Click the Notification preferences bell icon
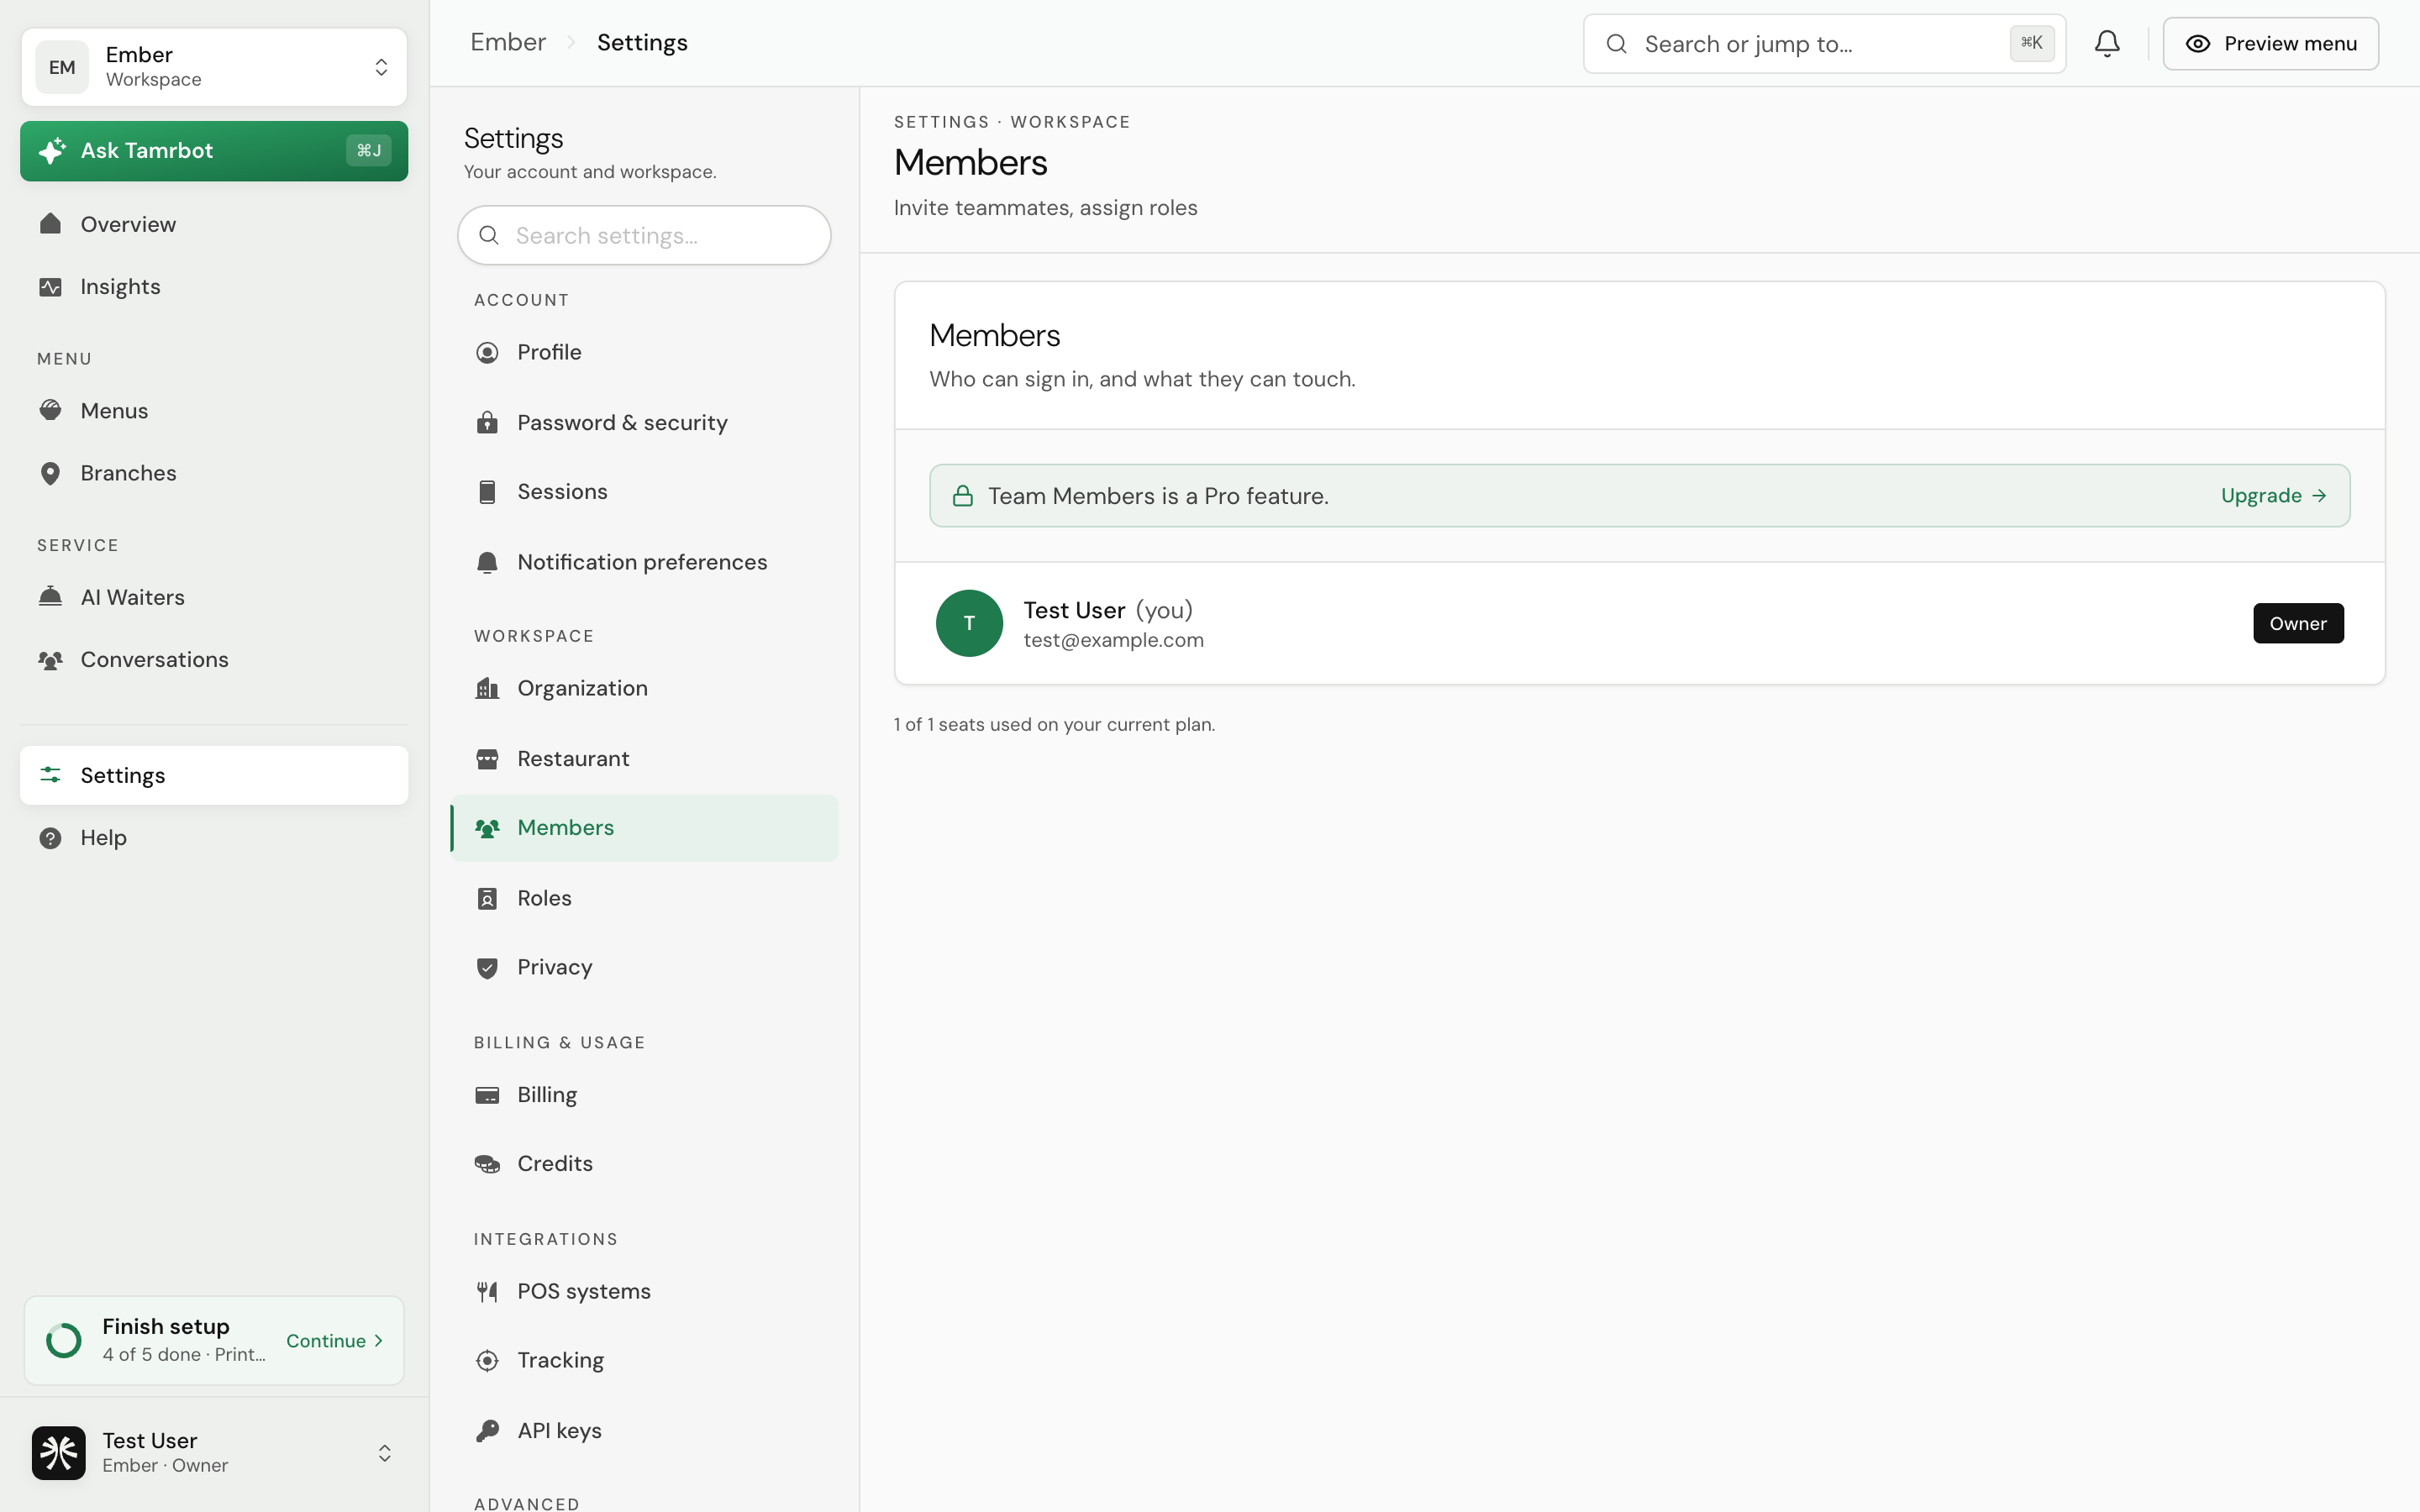2420x1512 pixels. pos(487,562)
